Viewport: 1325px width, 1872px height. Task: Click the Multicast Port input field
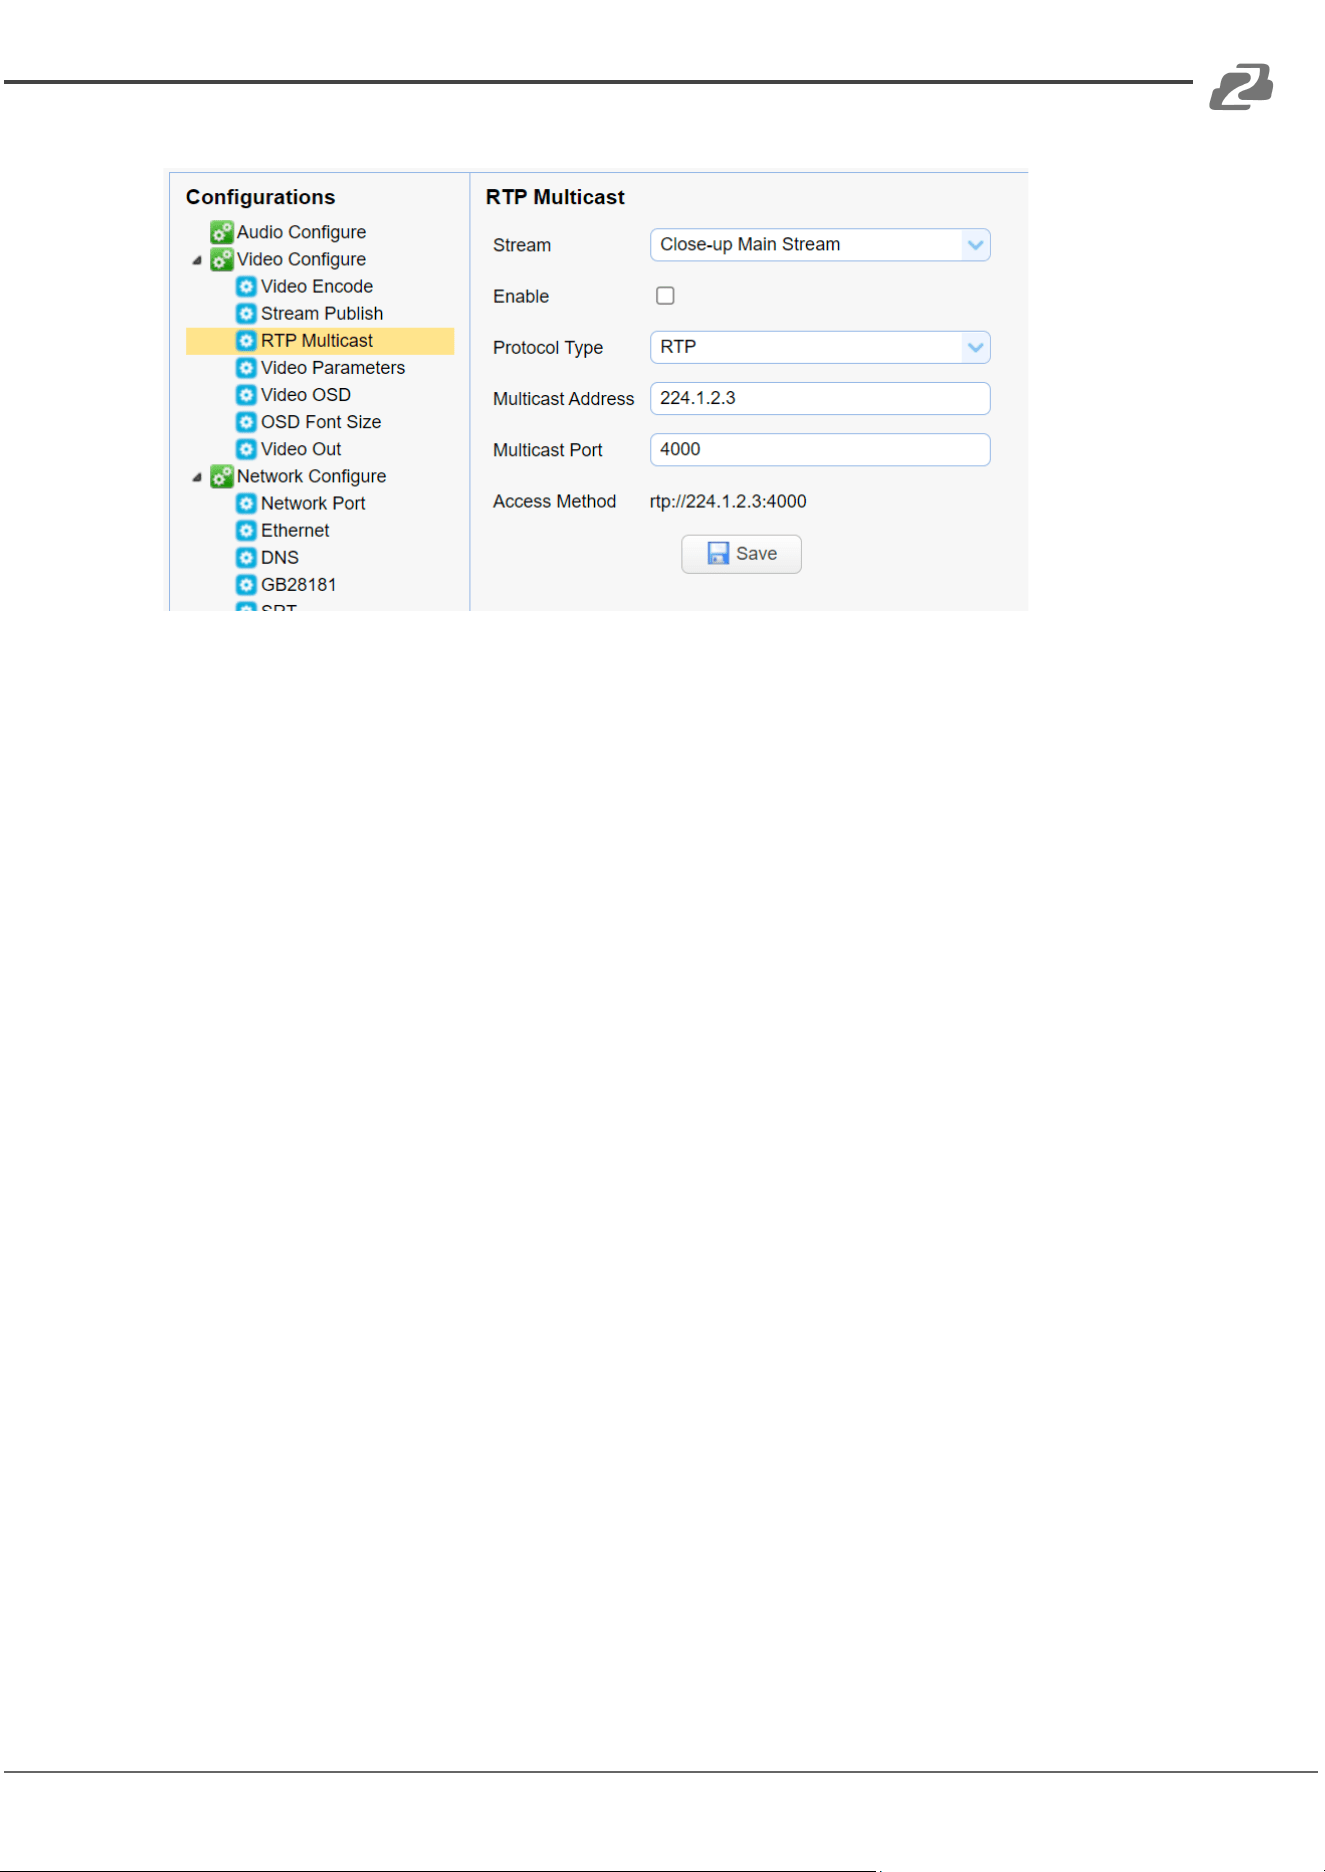[x=820, y=449]
